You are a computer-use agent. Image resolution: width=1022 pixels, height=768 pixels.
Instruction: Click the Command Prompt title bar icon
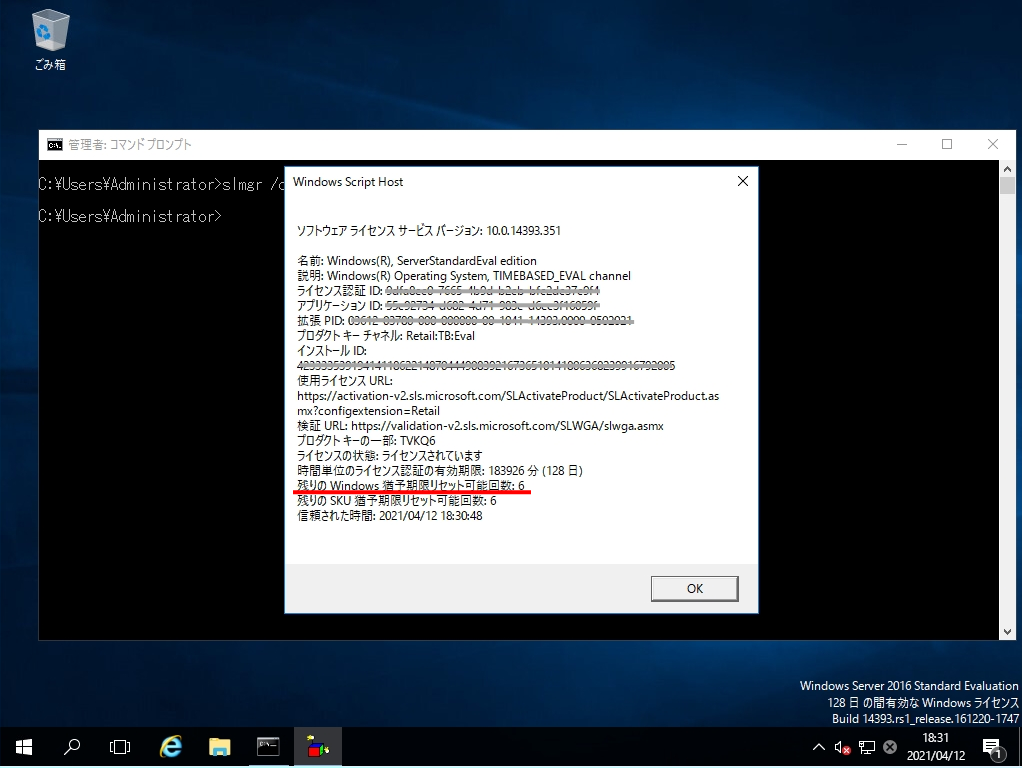pyautogui.click(x=55, y=145)
